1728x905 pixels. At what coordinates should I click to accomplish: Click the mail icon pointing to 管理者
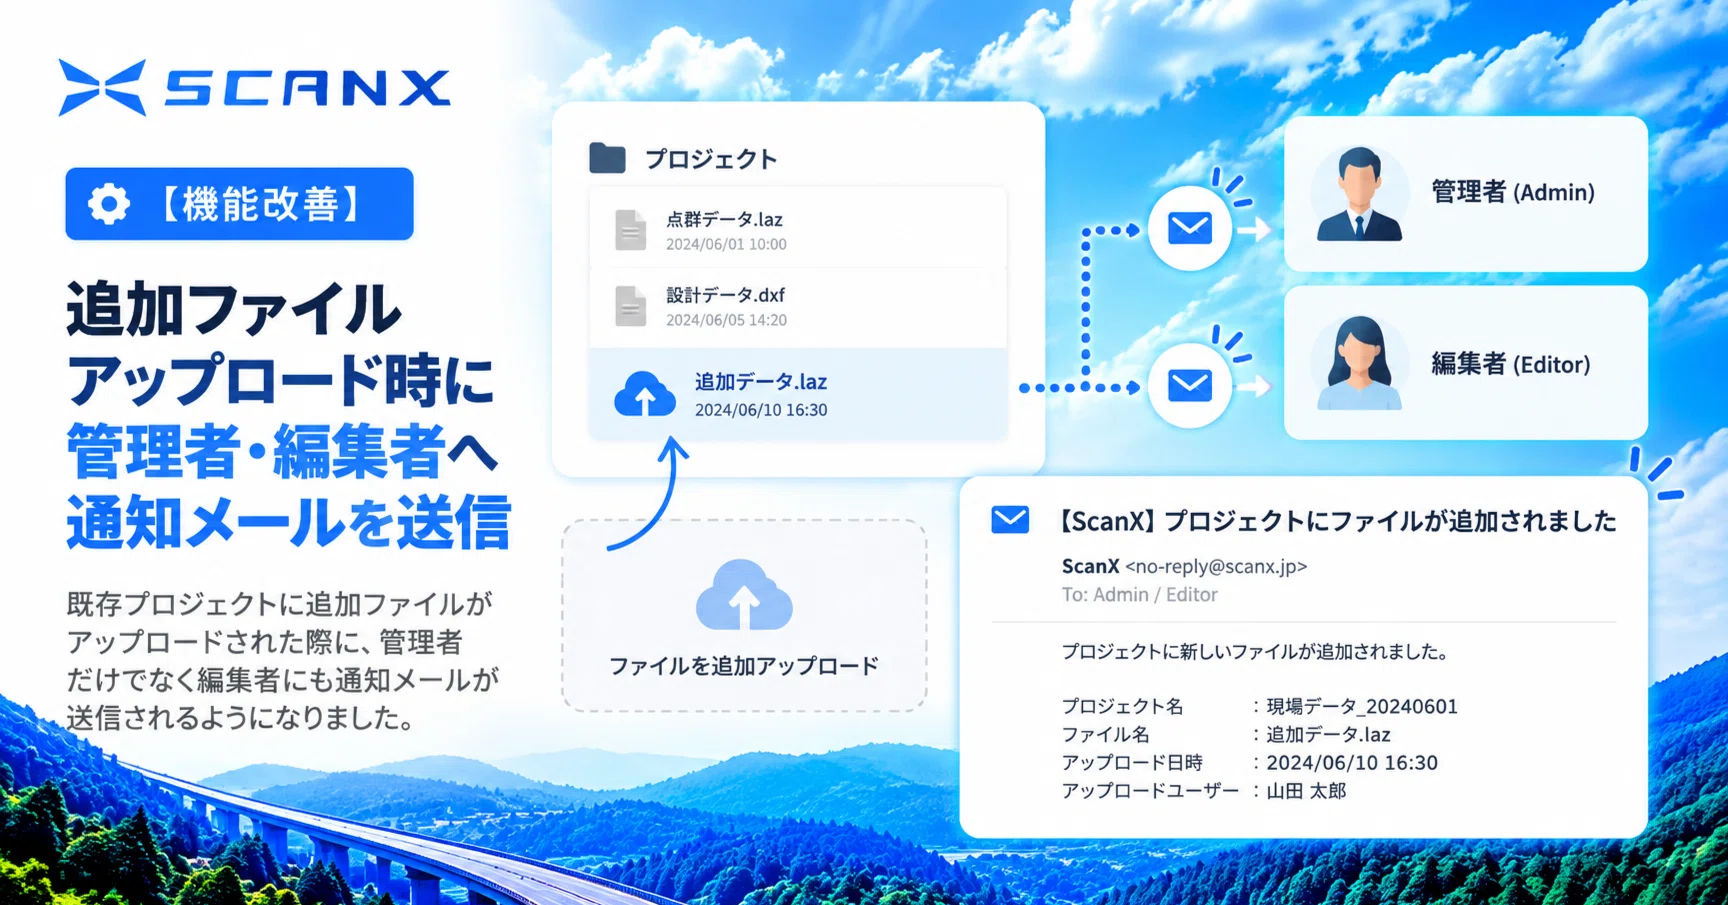(1190, 229)
